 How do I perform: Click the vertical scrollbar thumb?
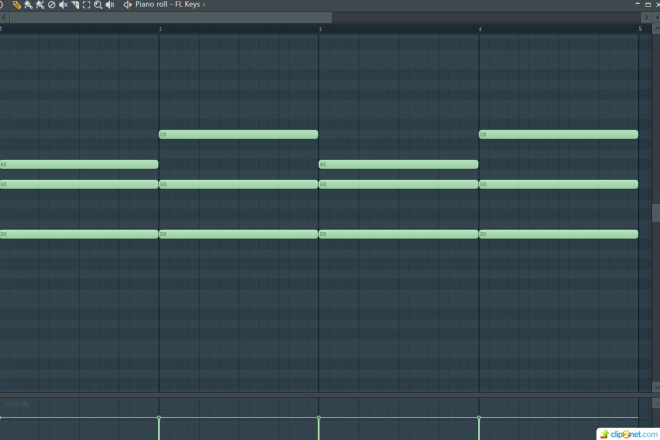tap(656, 213)
